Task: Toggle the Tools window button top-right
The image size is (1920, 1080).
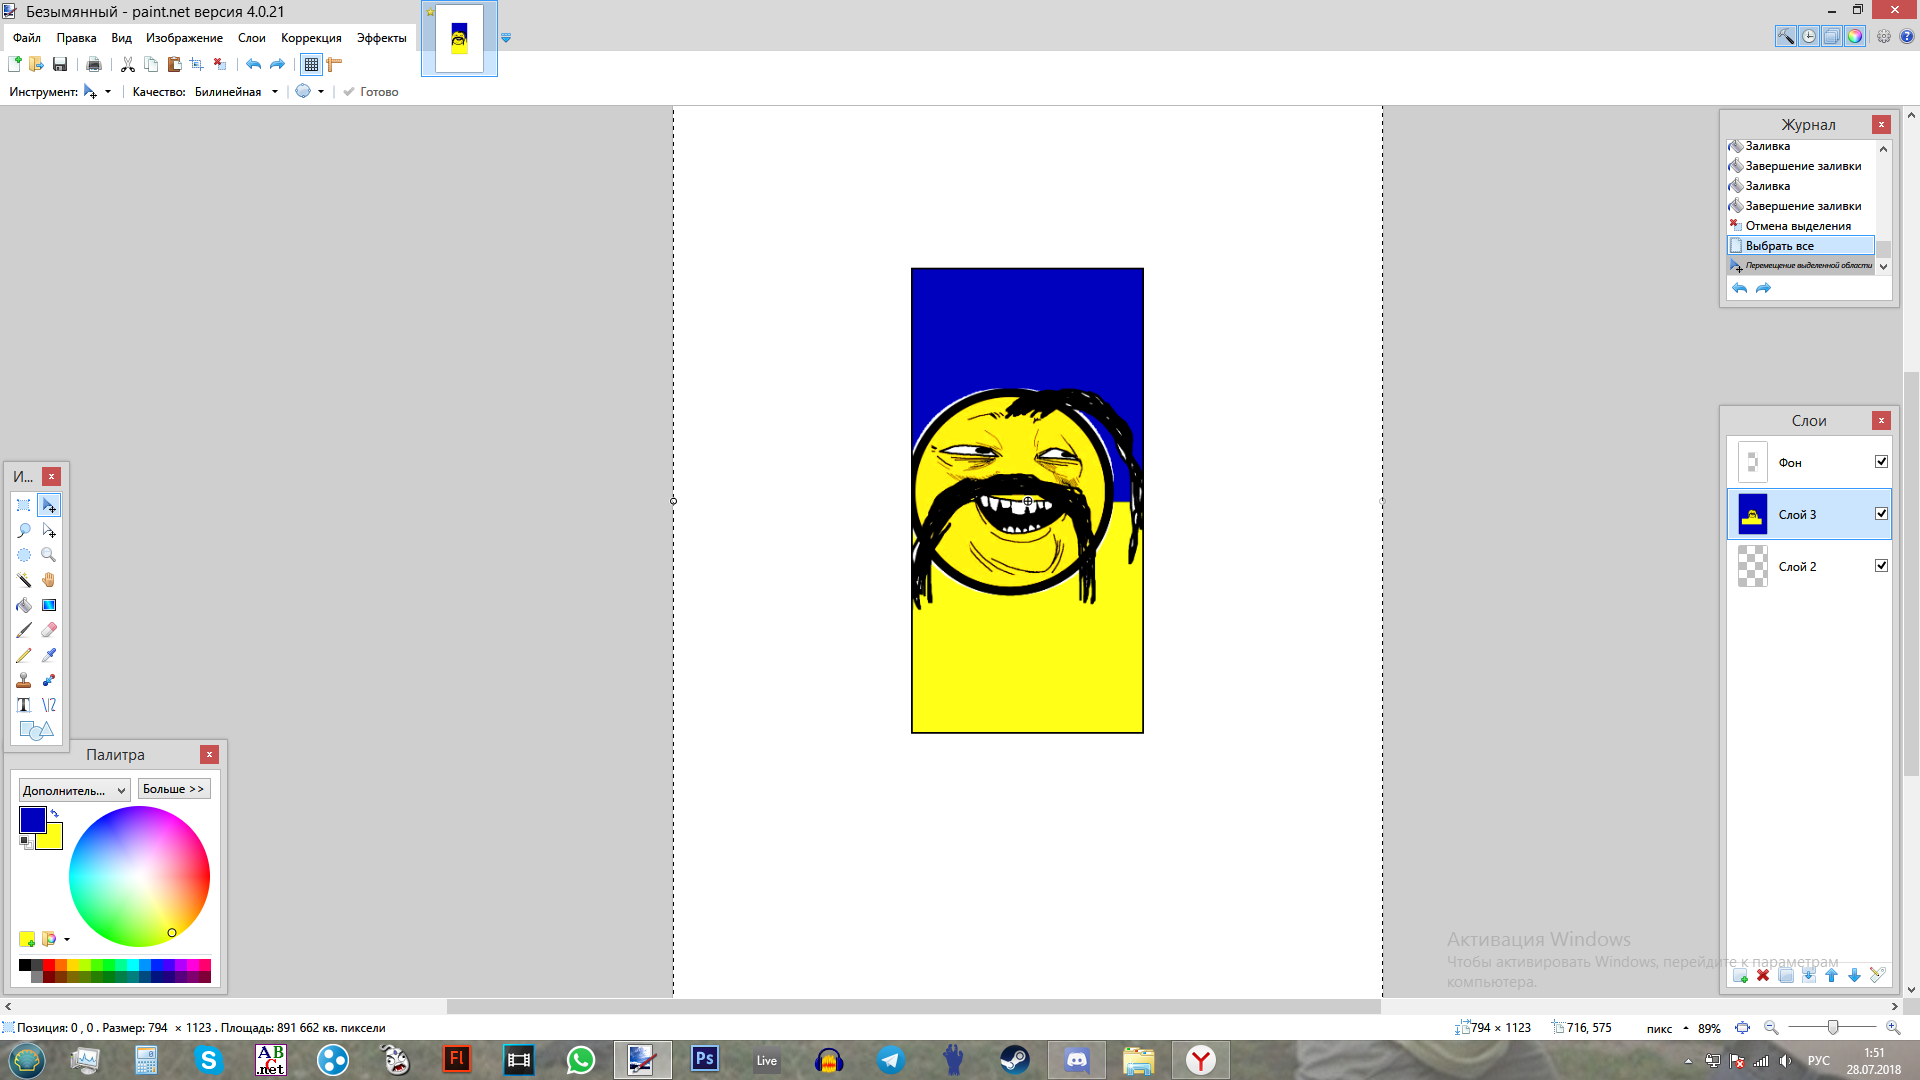Action: pyautogui.click(x=1786, y=36)
